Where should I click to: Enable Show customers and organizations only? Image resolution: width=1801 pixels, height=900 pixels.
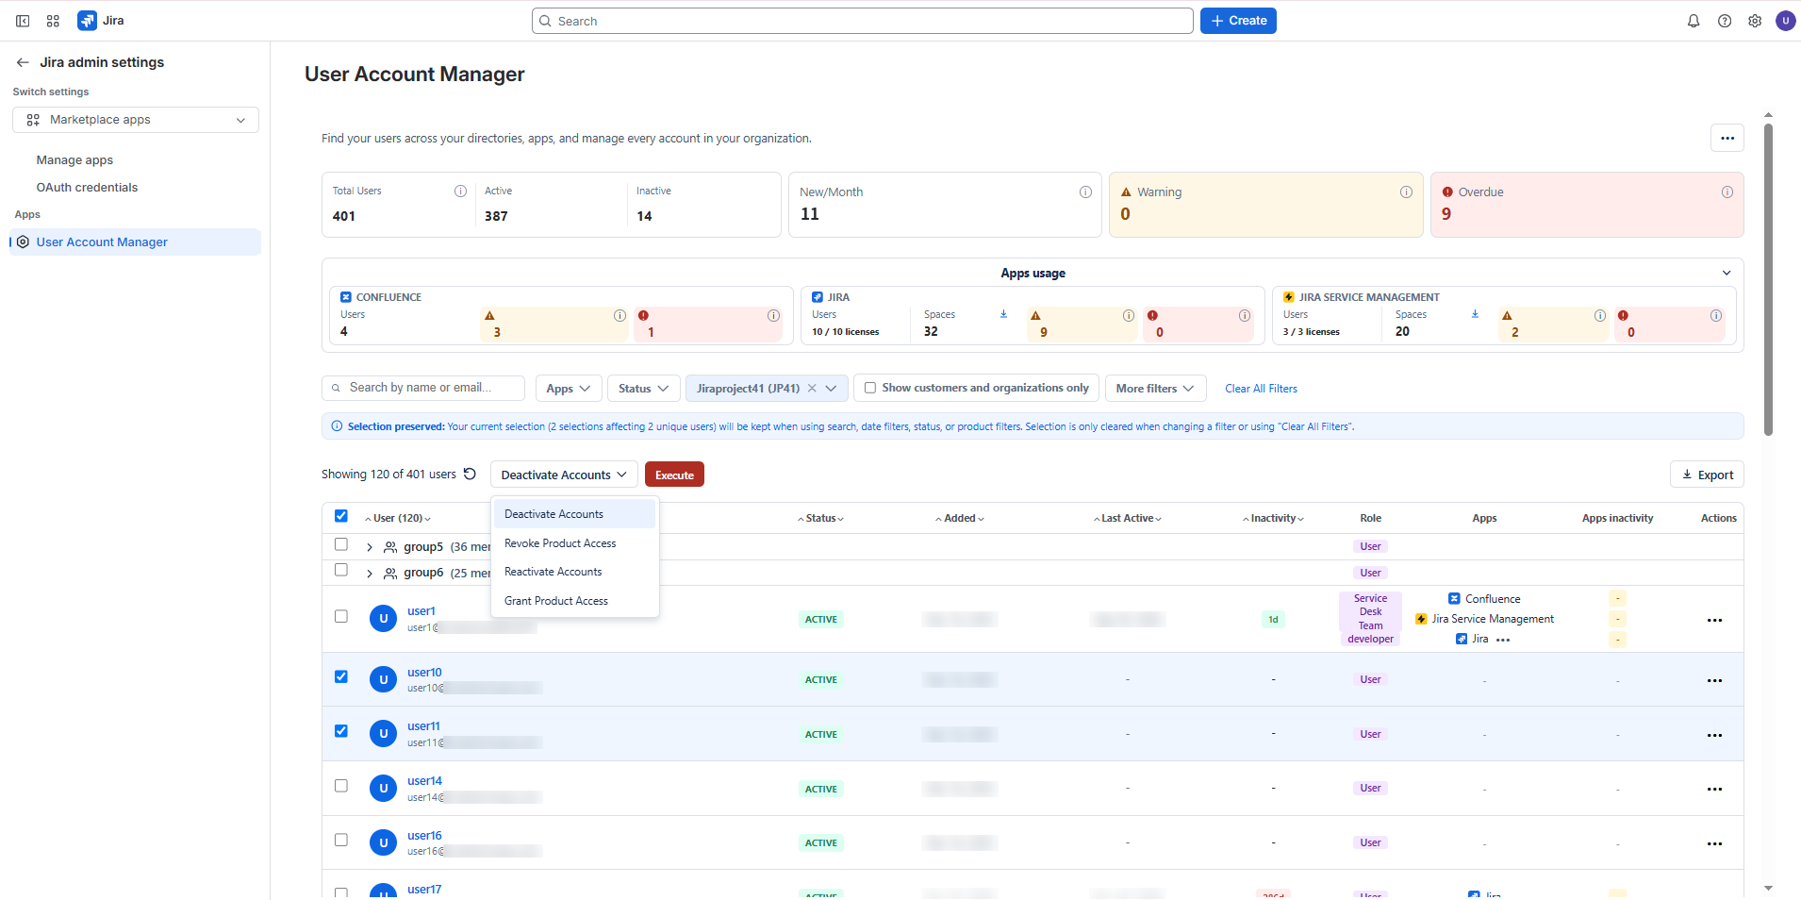click(870, 388)
